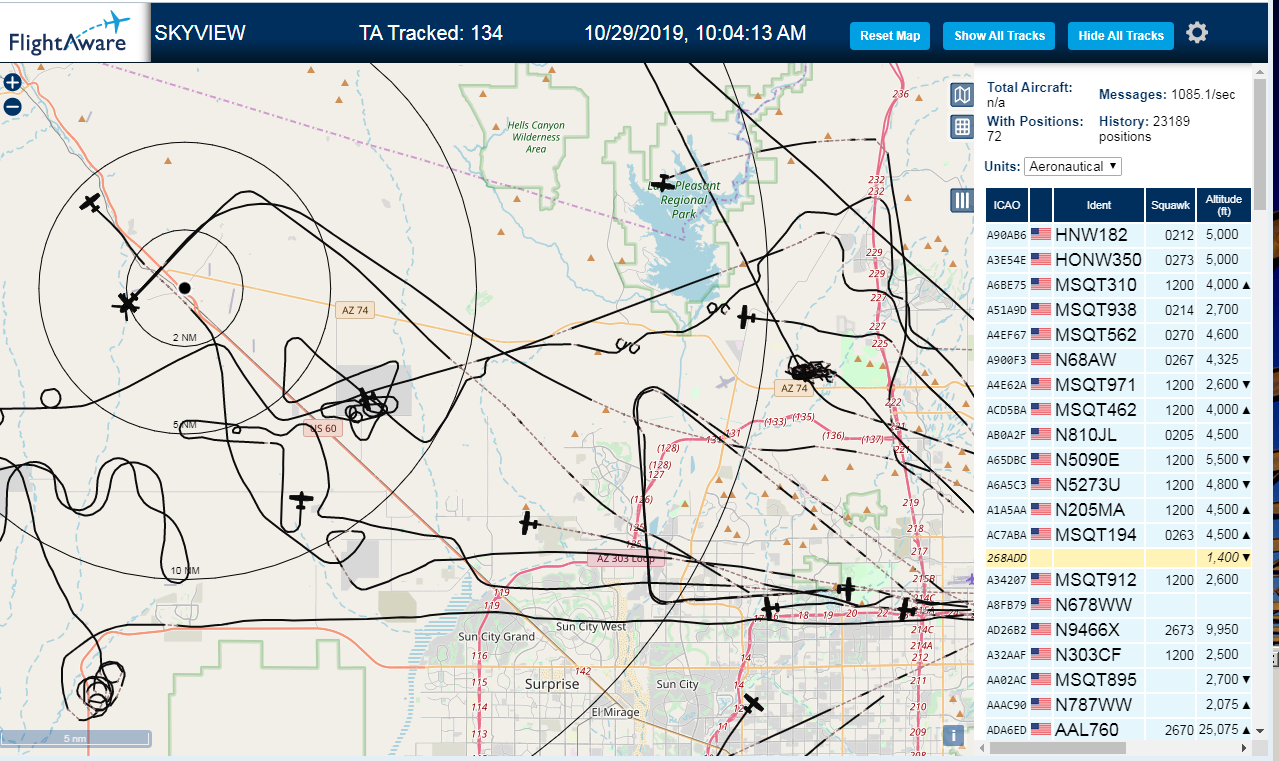This screenshot has height=761, width=1279.
Task: Click the US flag icon beside HNW182
Action: pyautogui.click(x=1041, y=235)
